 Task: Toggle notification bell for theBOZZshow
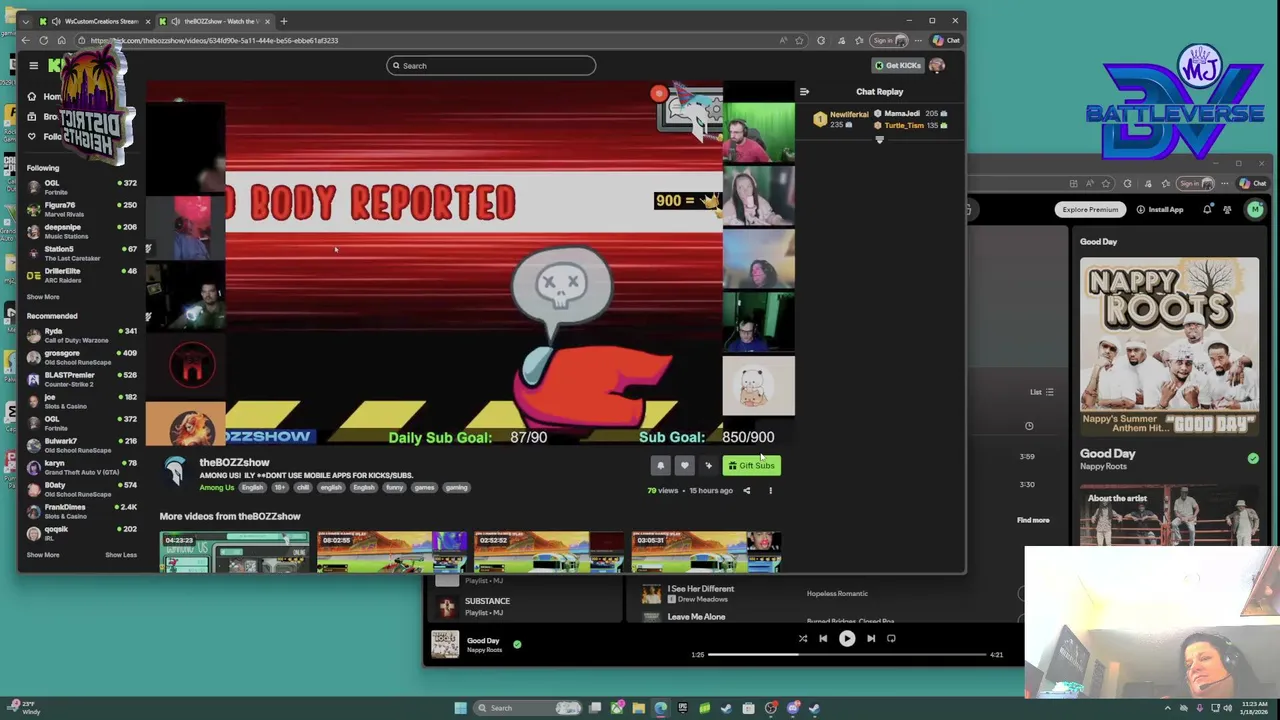click(660, 465)
